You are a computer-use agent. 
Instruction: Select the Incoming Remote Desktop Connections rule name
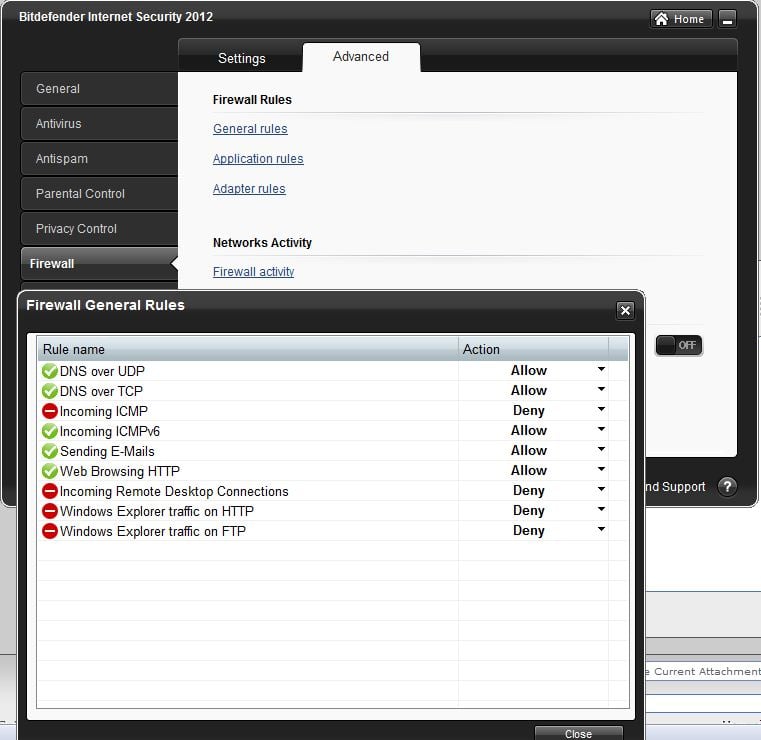tap(174, 492)
